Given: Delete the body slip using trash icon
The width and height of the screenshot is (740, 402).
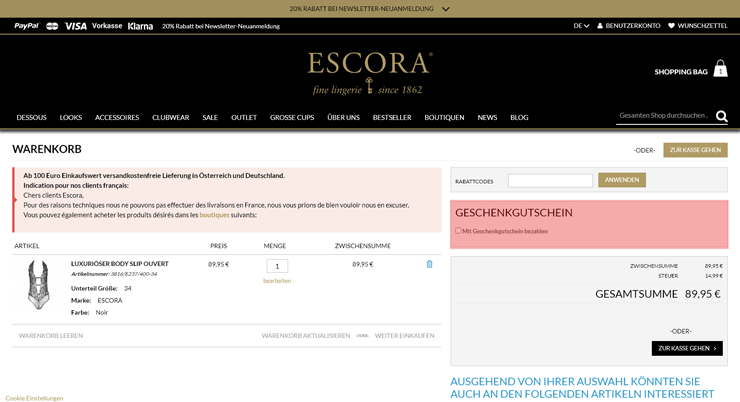Looking at the screenshot, I should 429,264.
